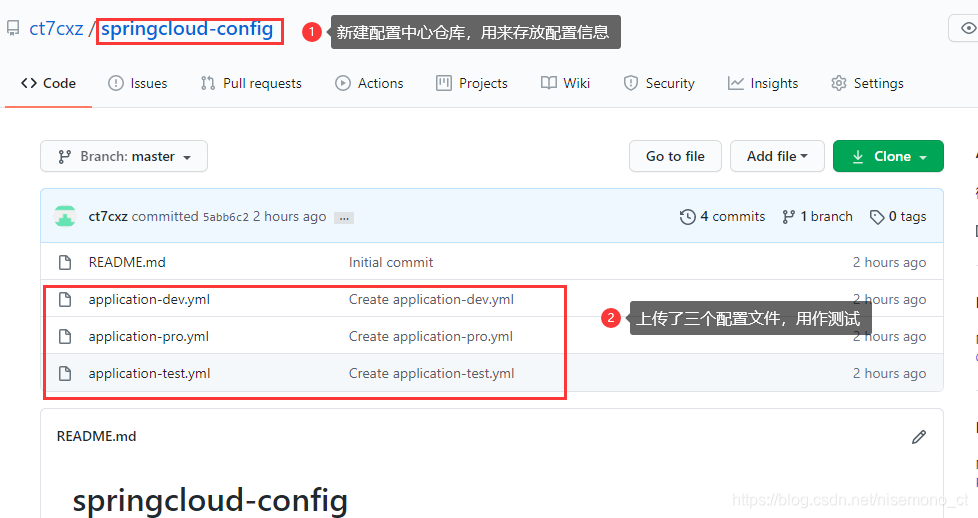The height and width of the screenshot is (518, 978).
Task: Click the Code angle-brackets icon
Action: (x=29, y=83)
